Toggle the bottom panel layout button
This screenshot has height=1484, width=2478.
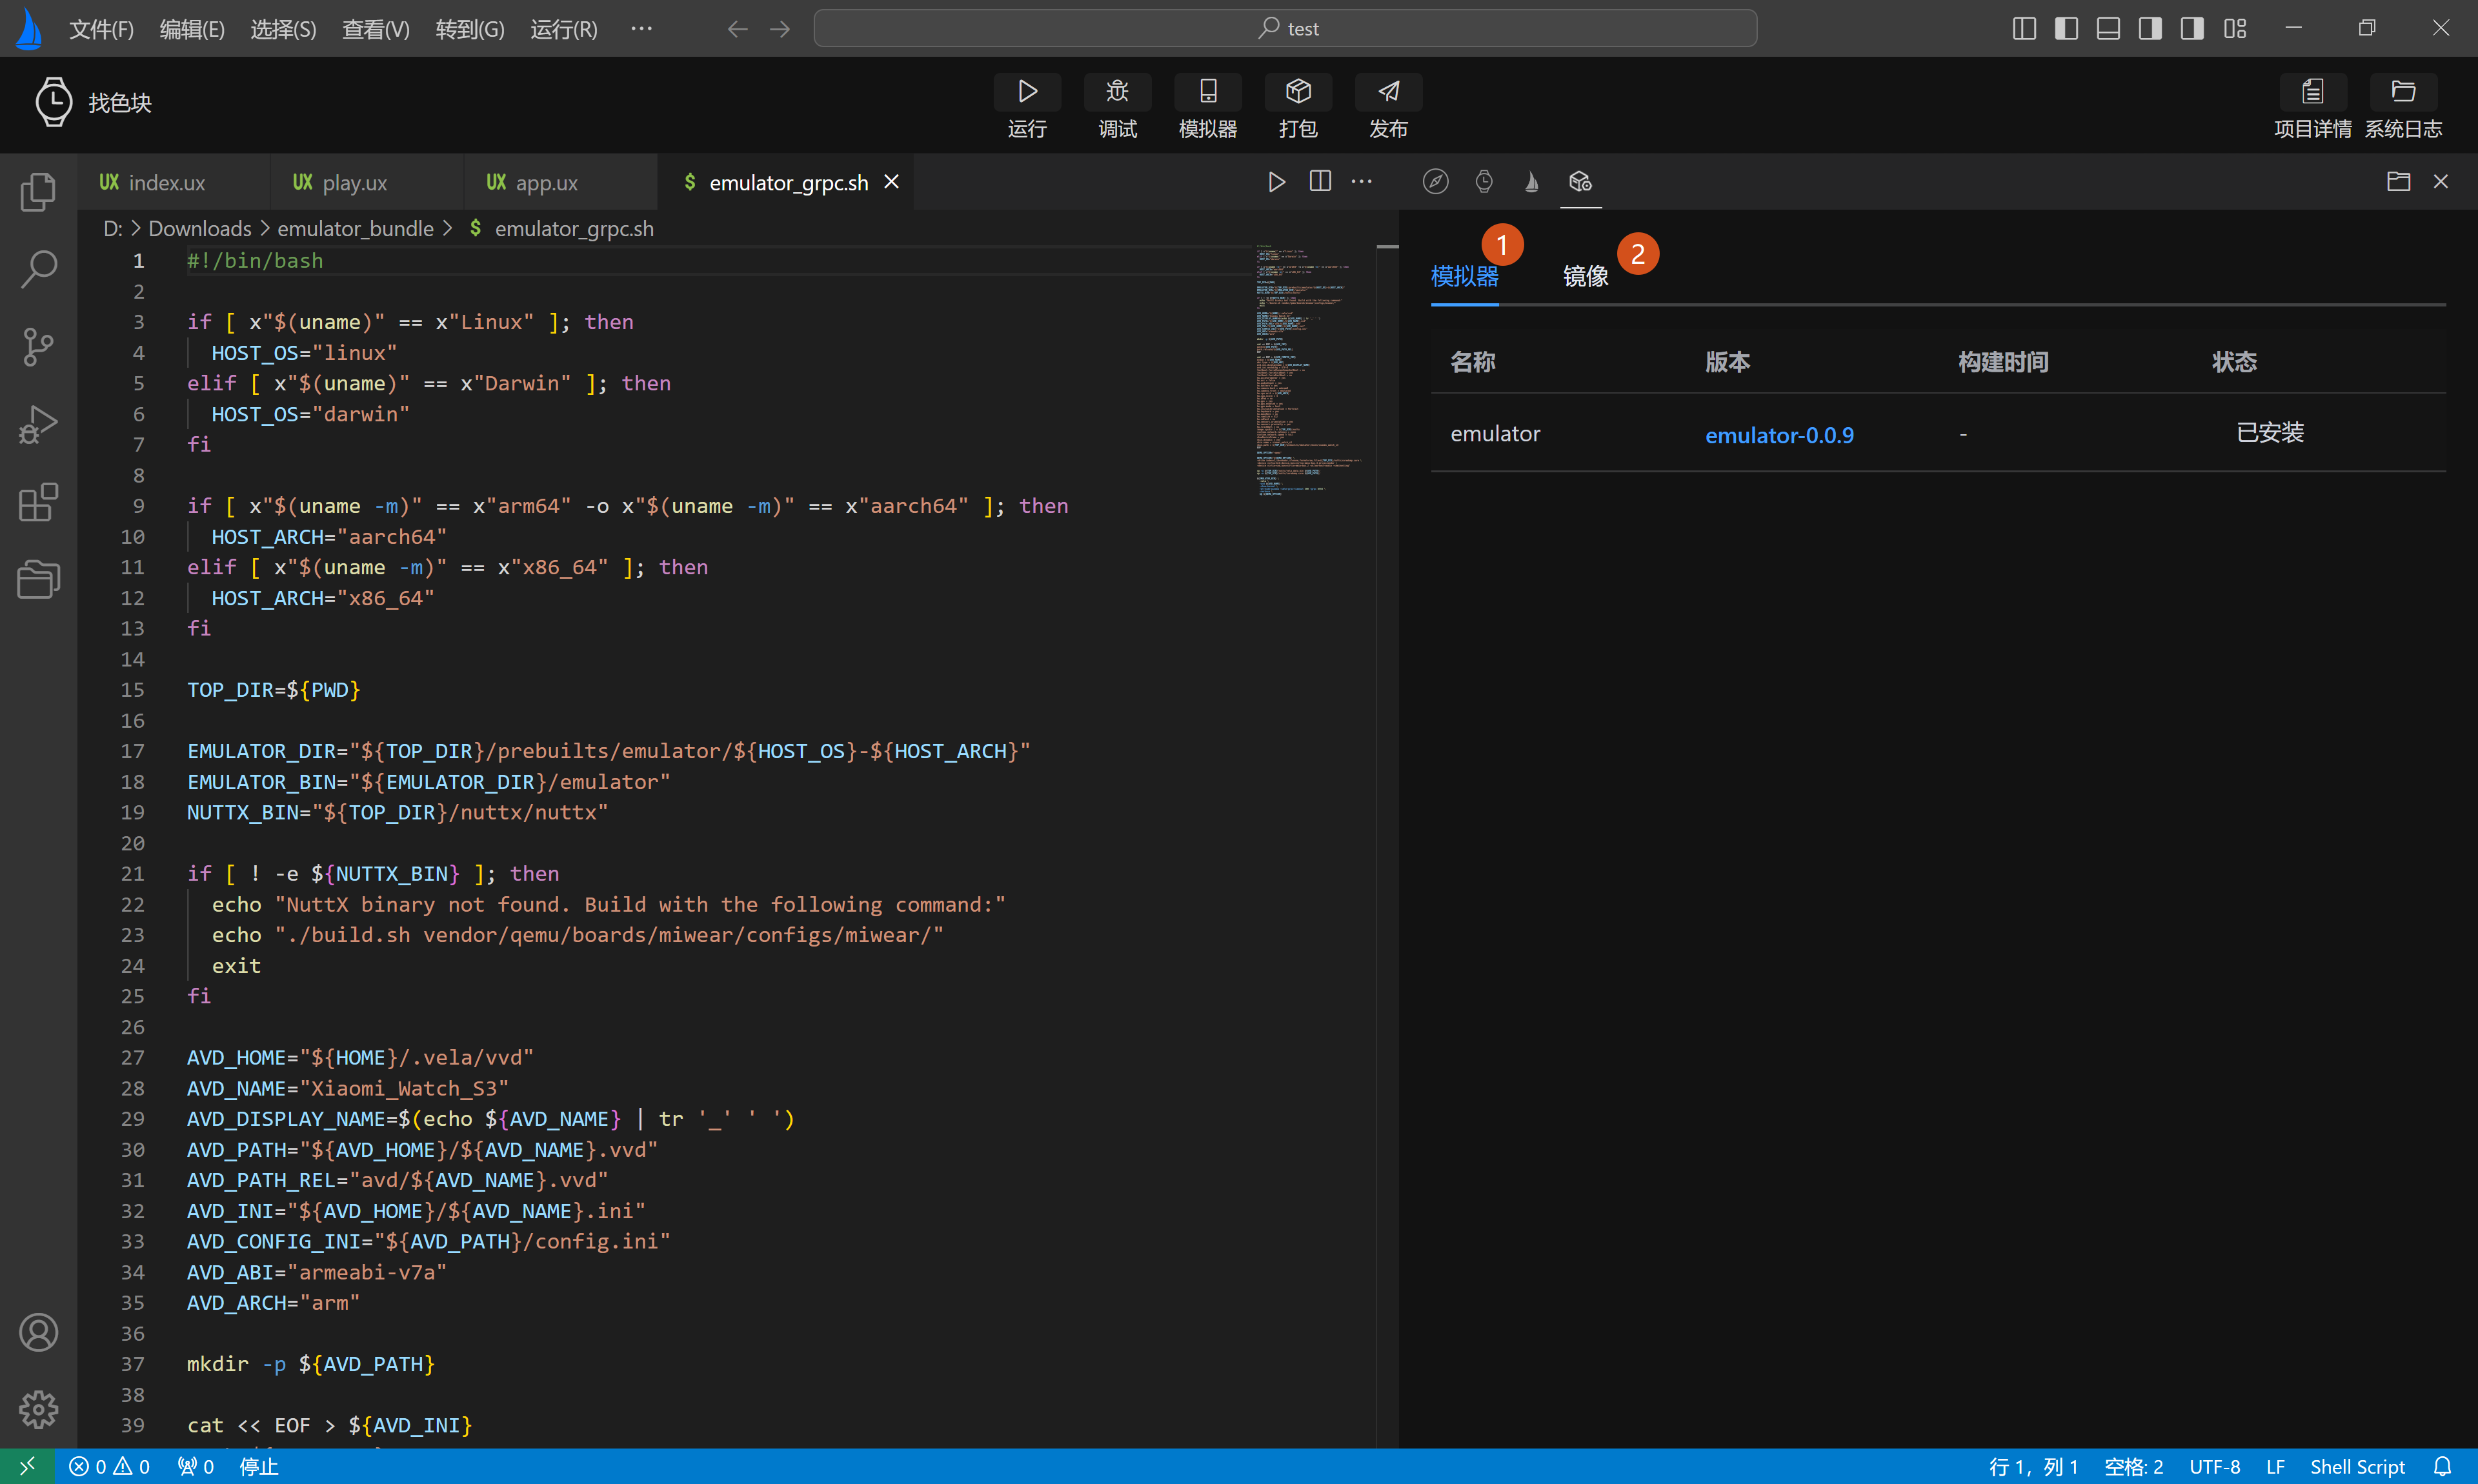pyautogui.click(x=2108, y=28)
